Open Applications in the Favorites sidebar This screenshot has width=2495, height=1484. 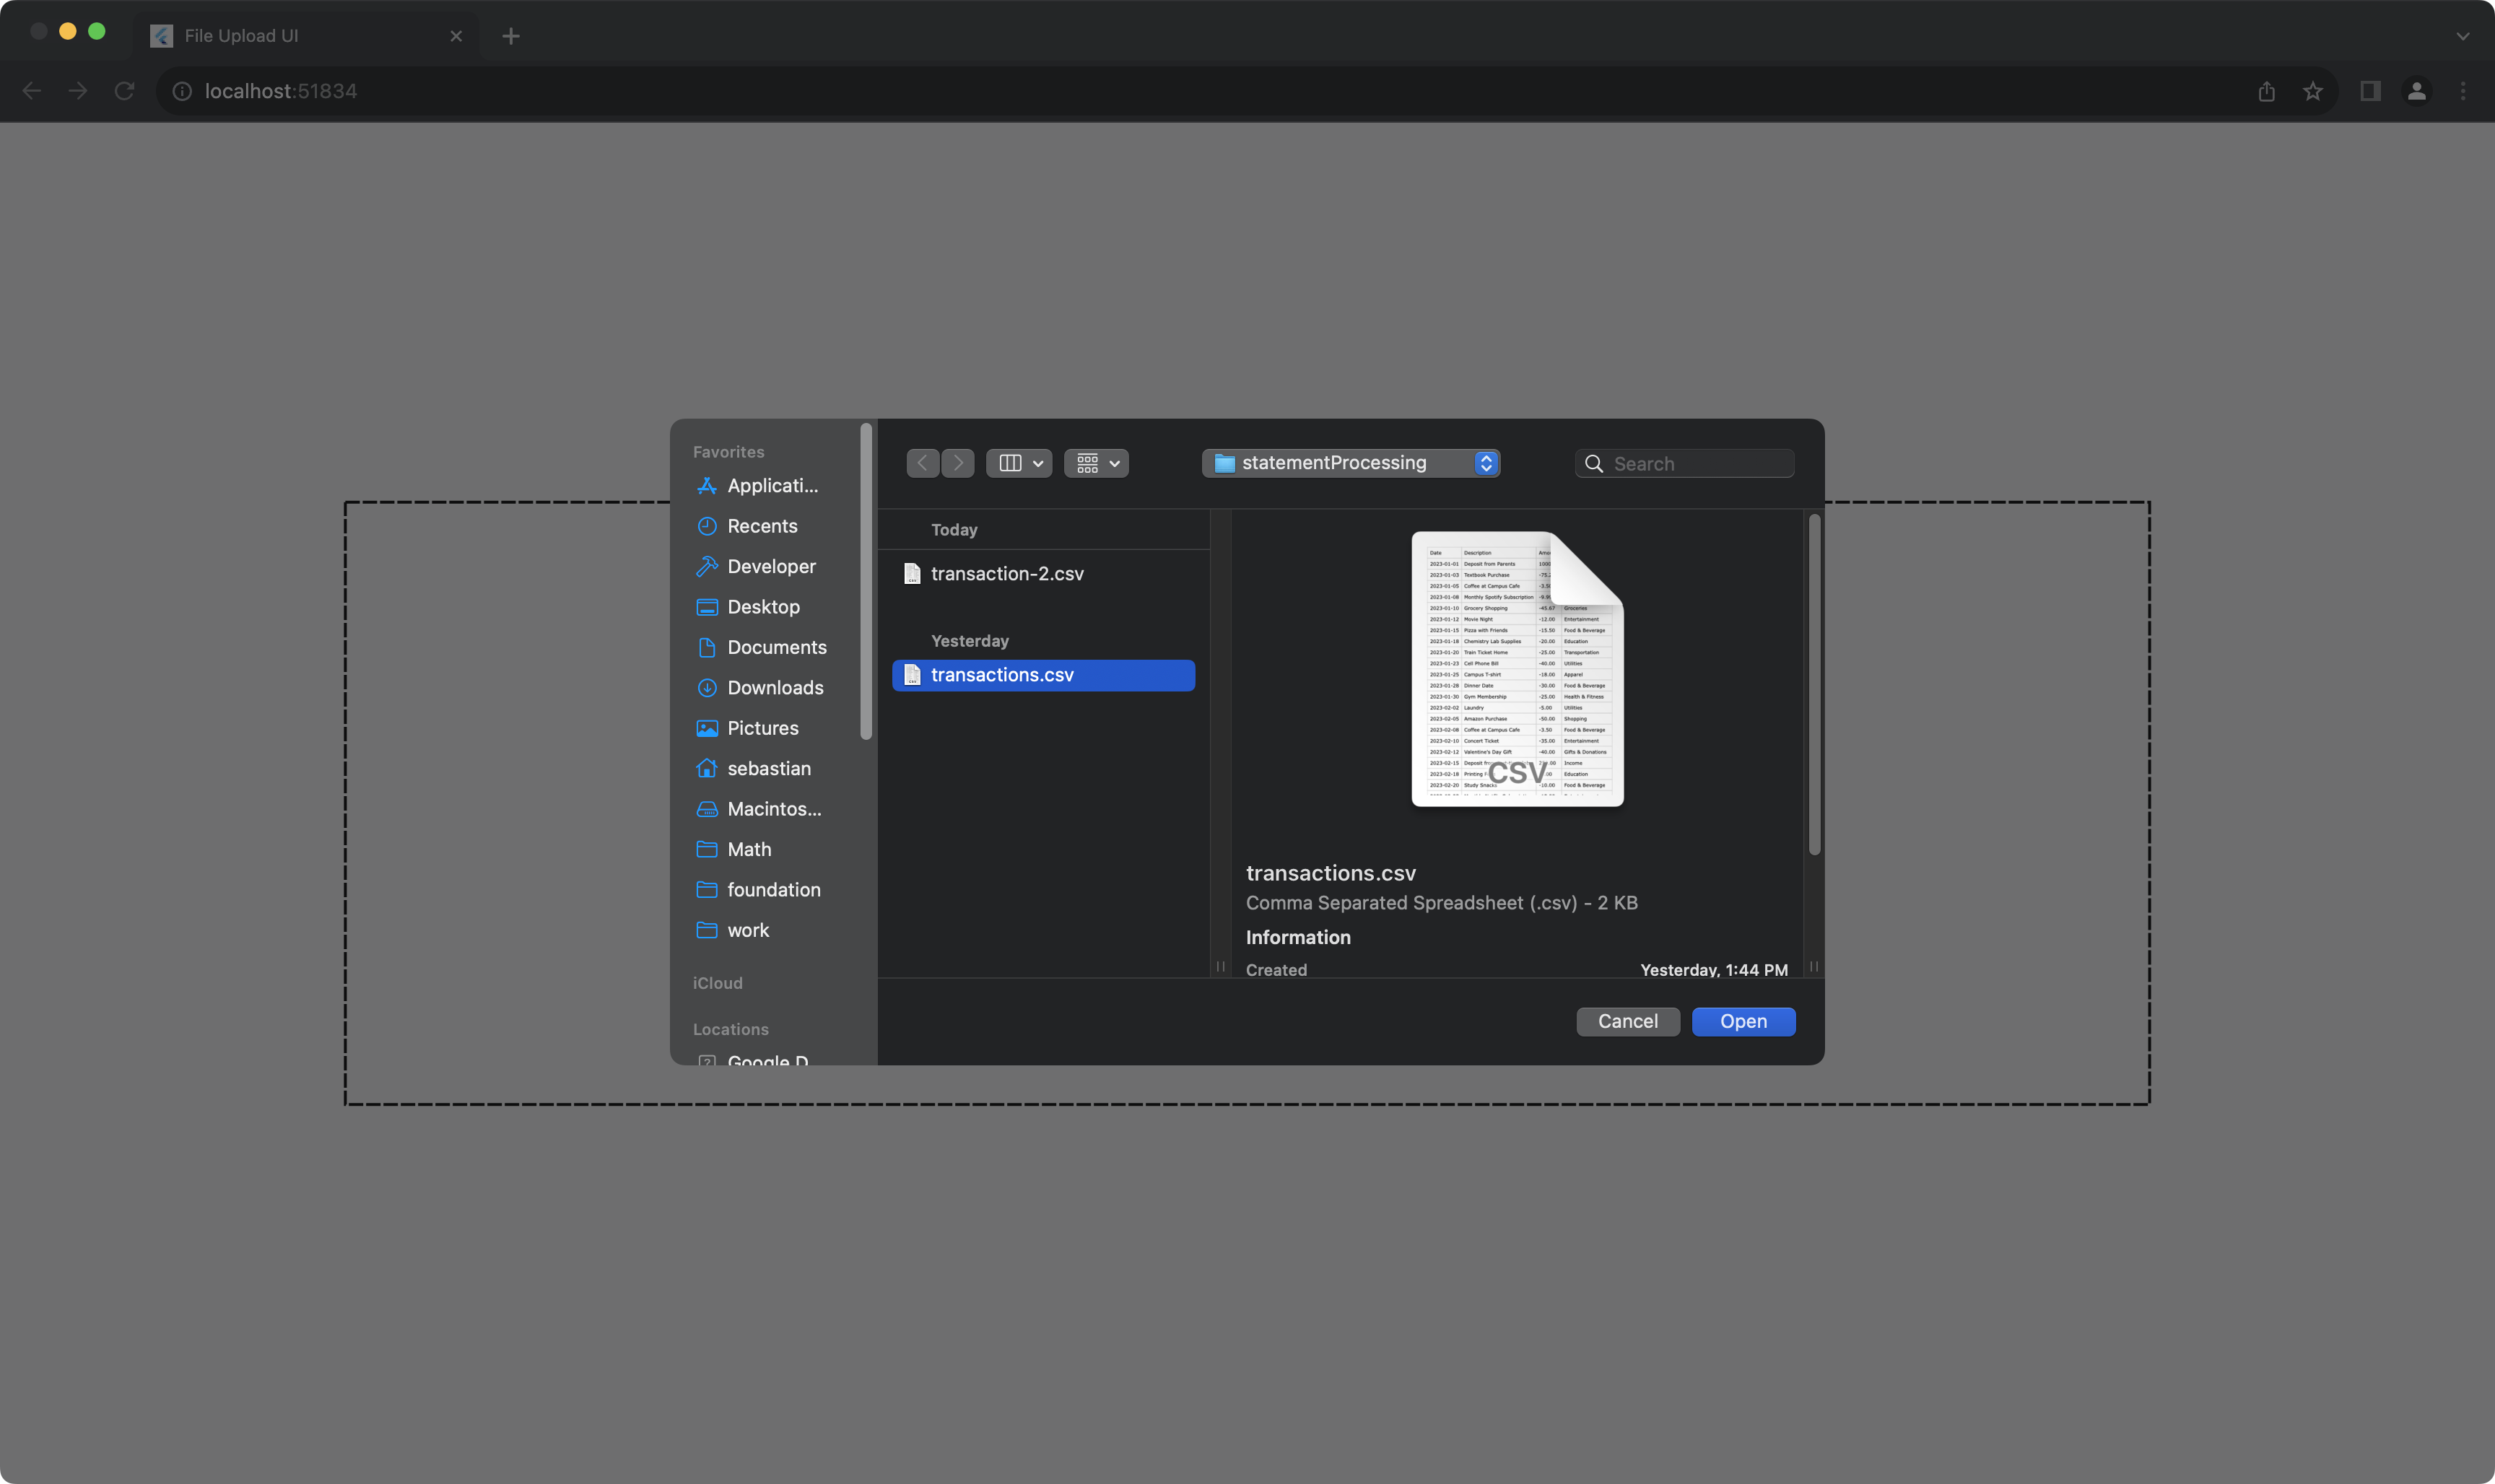coord(771,486)
